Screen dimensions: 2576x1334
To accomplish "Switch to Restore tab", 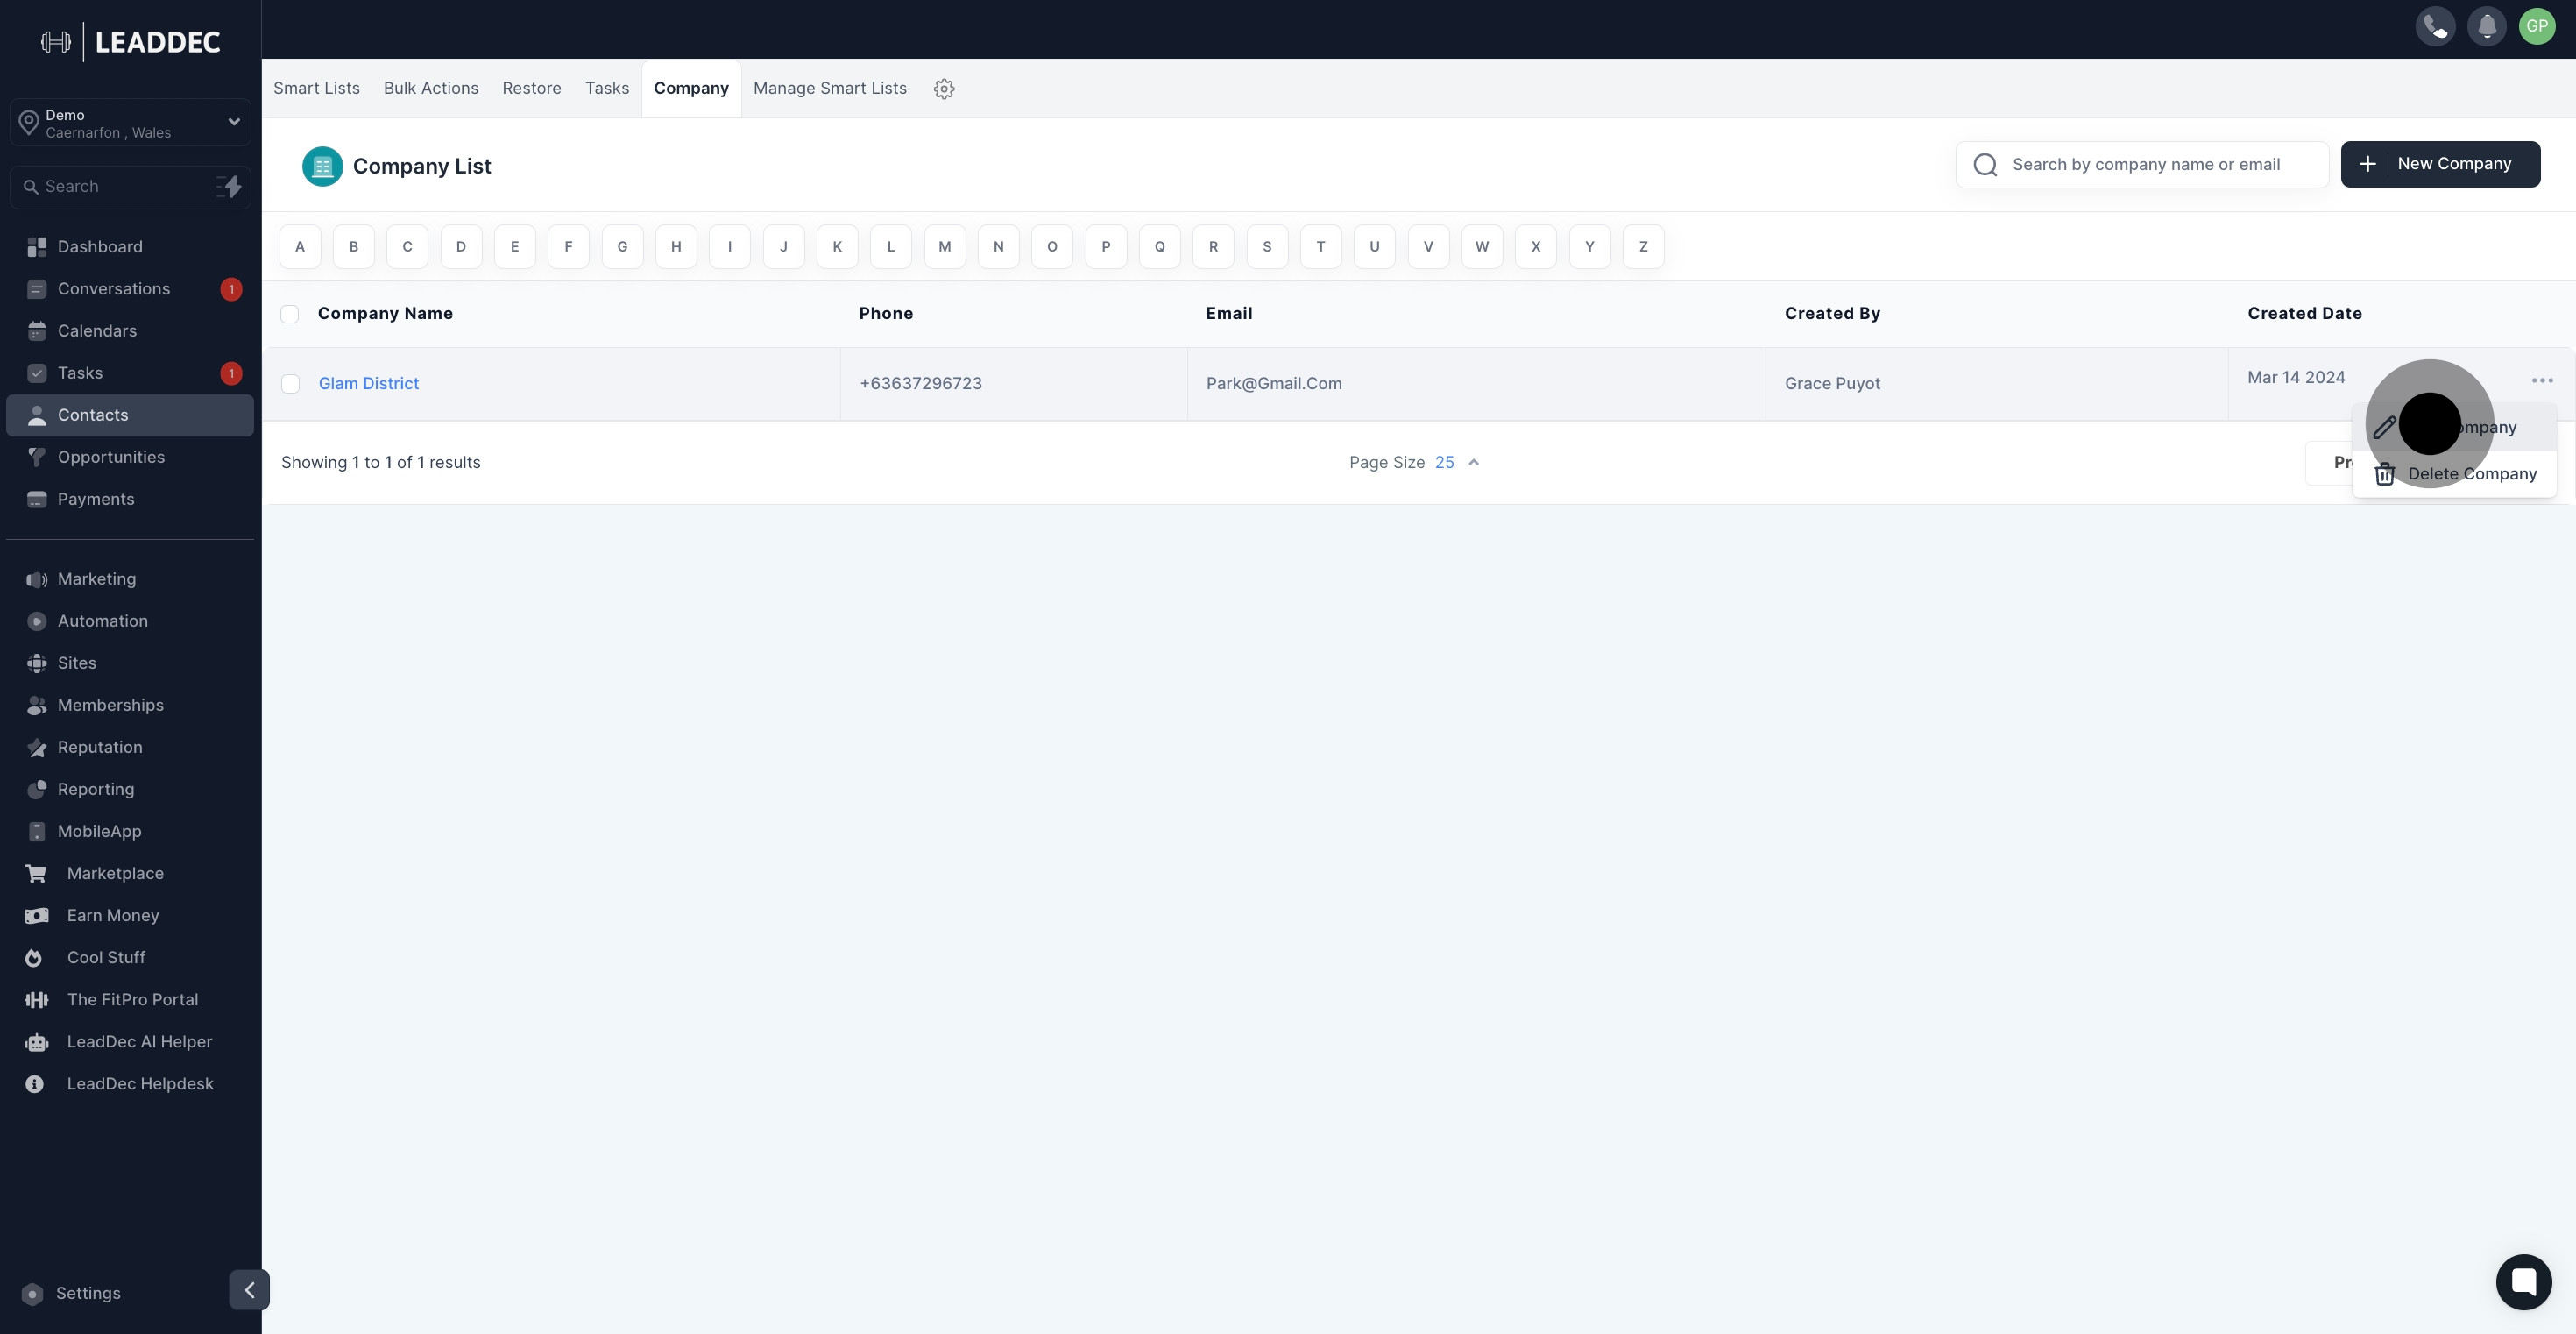I will coord(531,88).
